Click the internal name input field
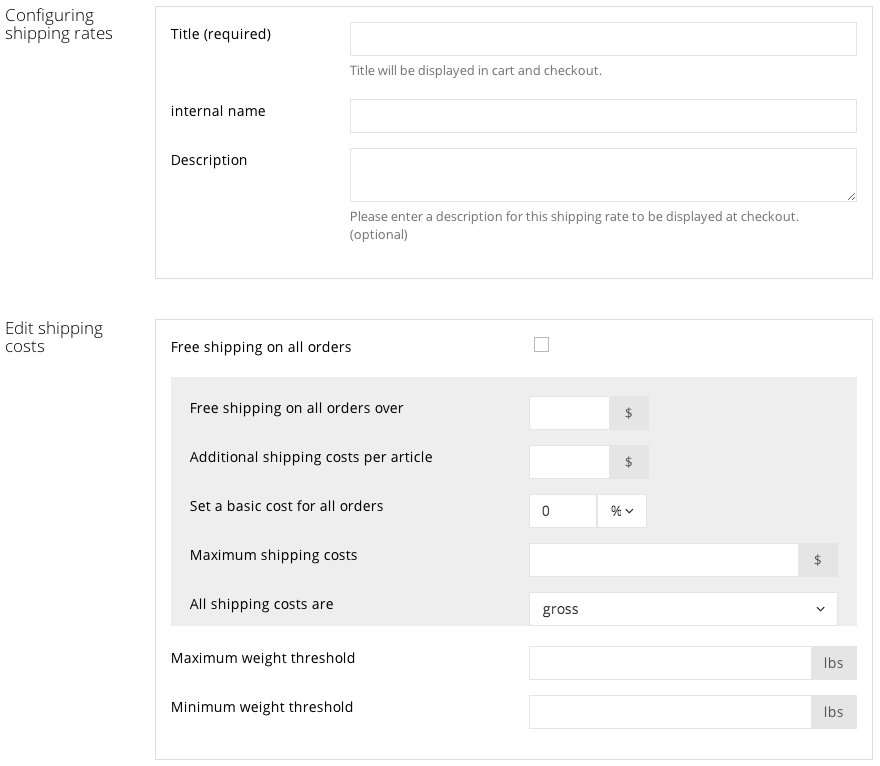Image resolution: width=880 pixels, height=766 pixels. coord(602,116)
